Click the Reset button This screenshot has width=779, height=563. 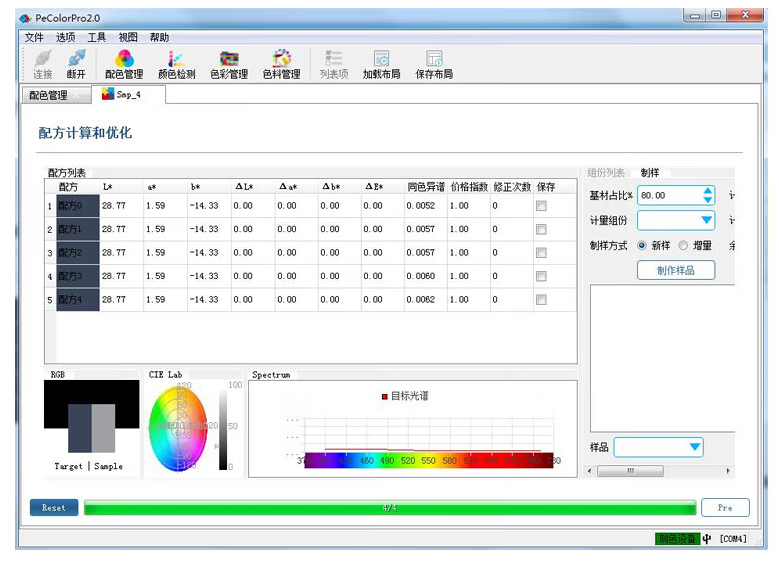[54, 508]
